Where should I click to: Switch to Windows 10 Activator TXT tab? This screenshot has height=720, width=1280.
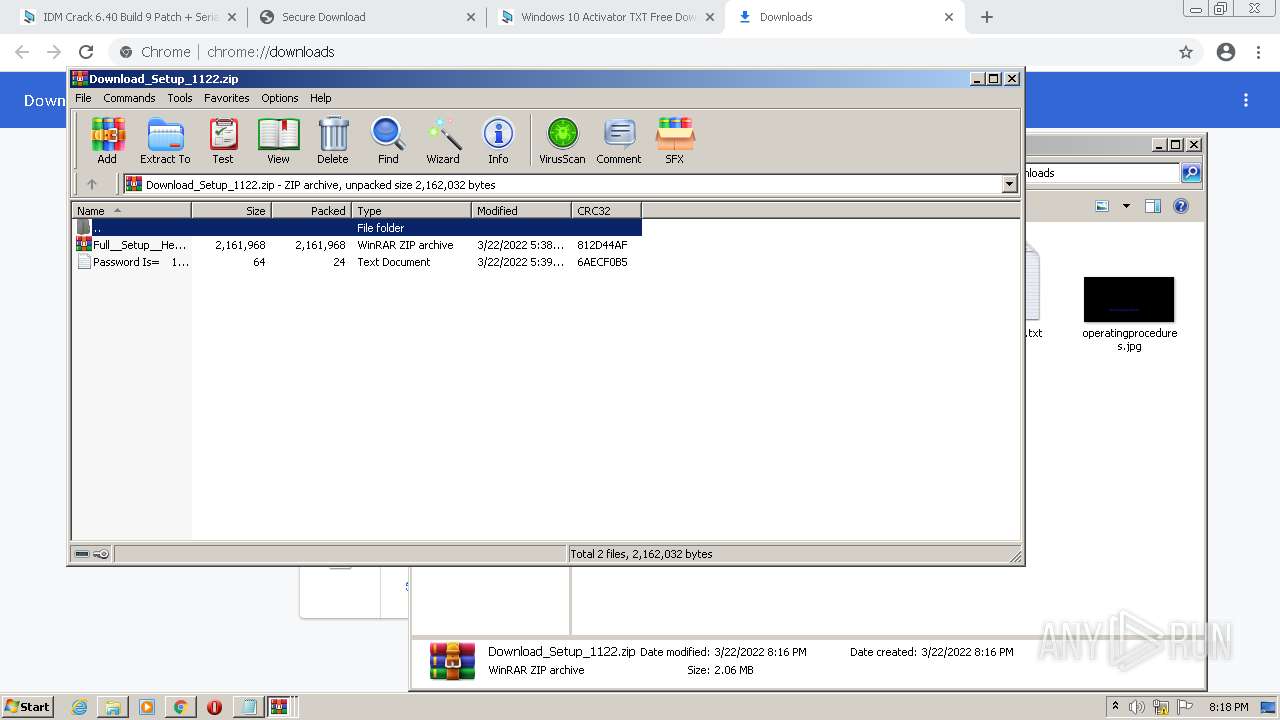[x=607, y=17]
